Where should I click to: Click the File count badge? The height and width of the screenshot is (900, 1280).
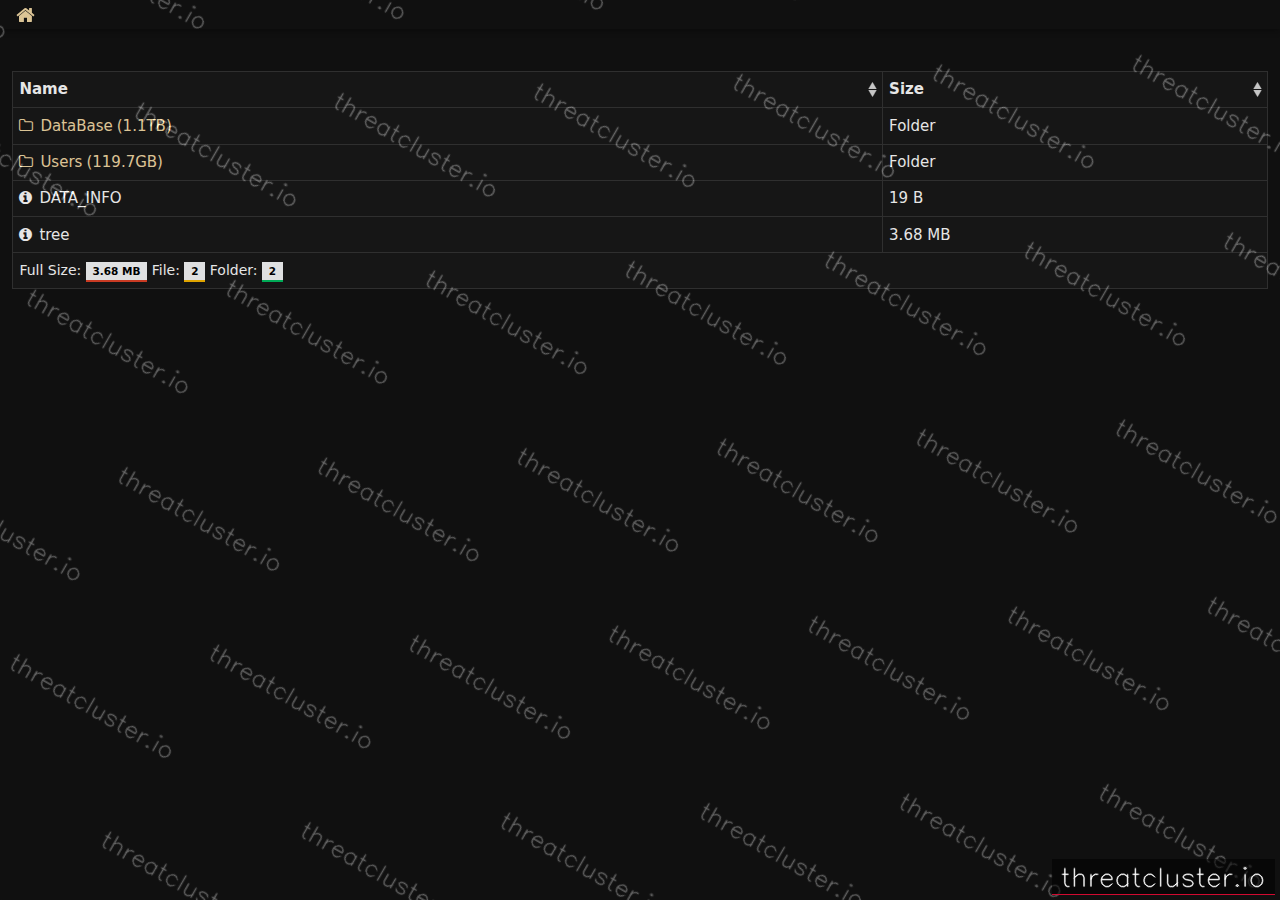[194, 271]
